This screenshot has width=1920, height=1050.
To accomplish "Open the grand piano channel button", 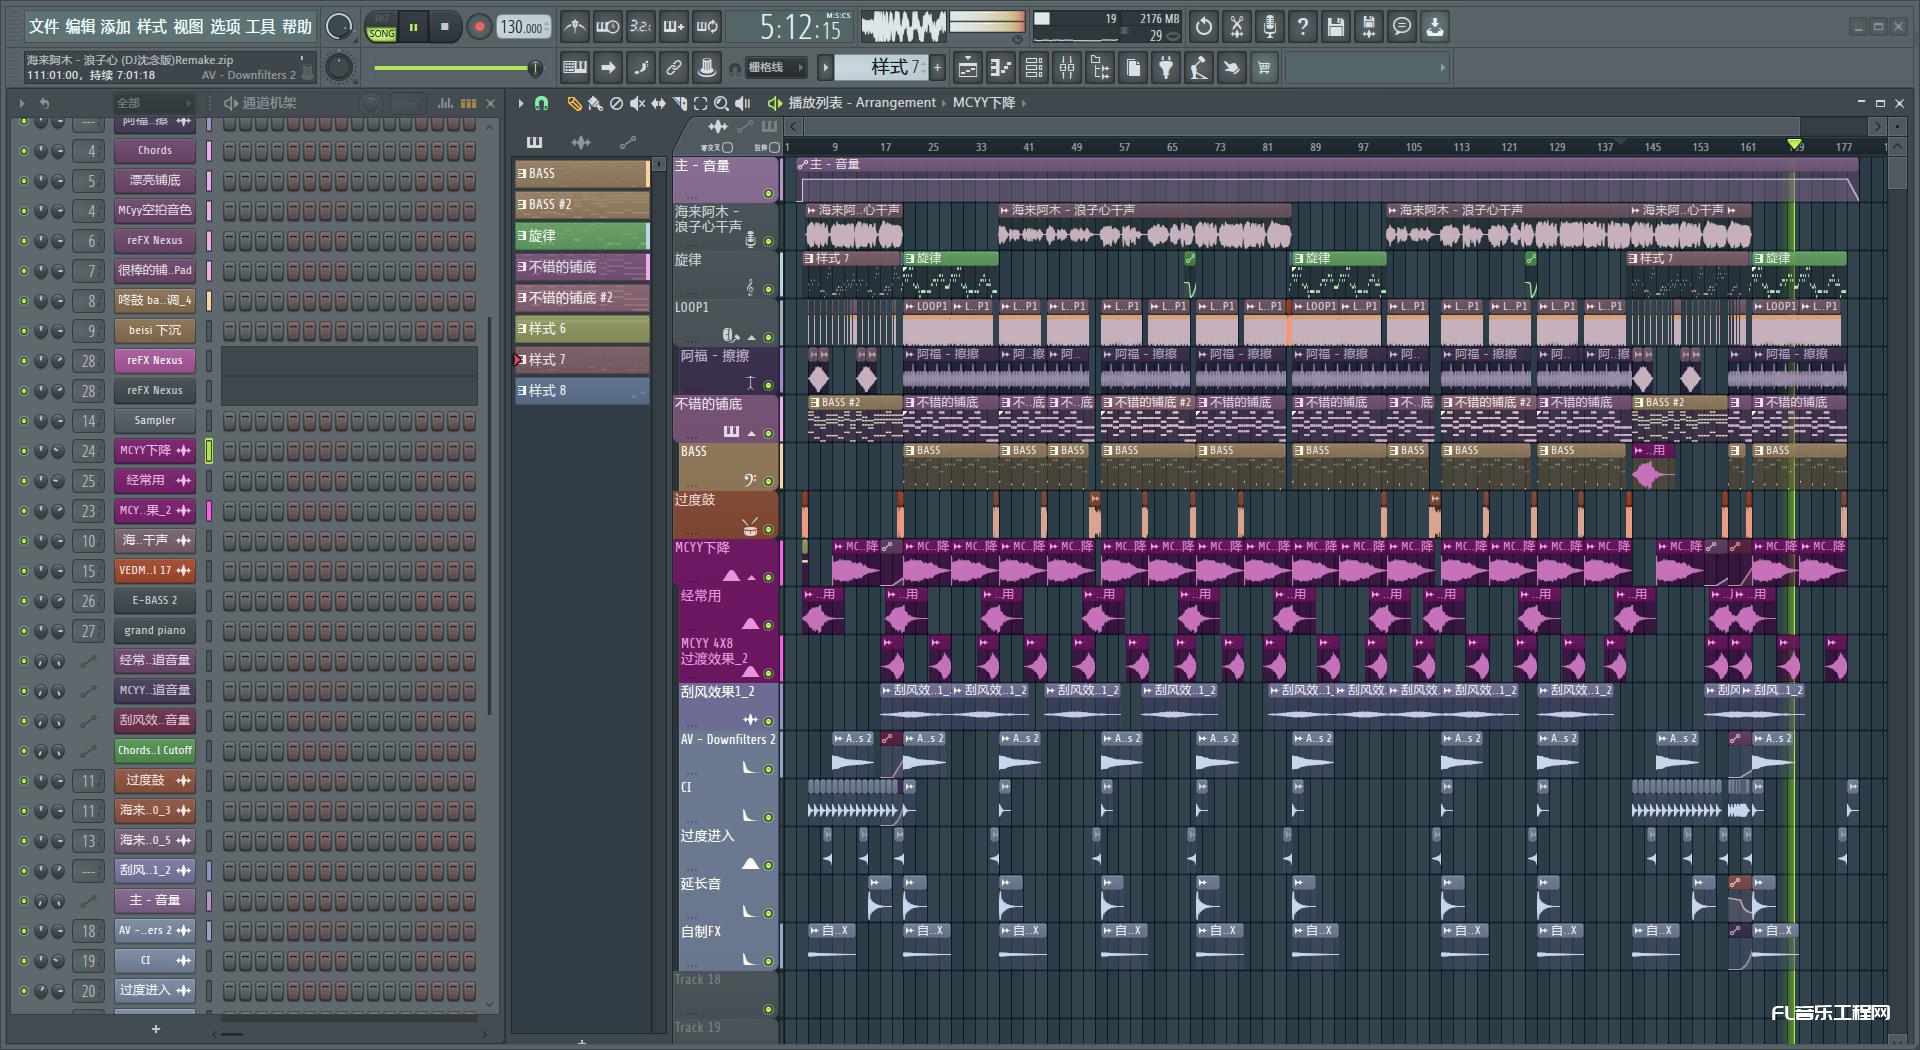I will click(x=155, y=631).
